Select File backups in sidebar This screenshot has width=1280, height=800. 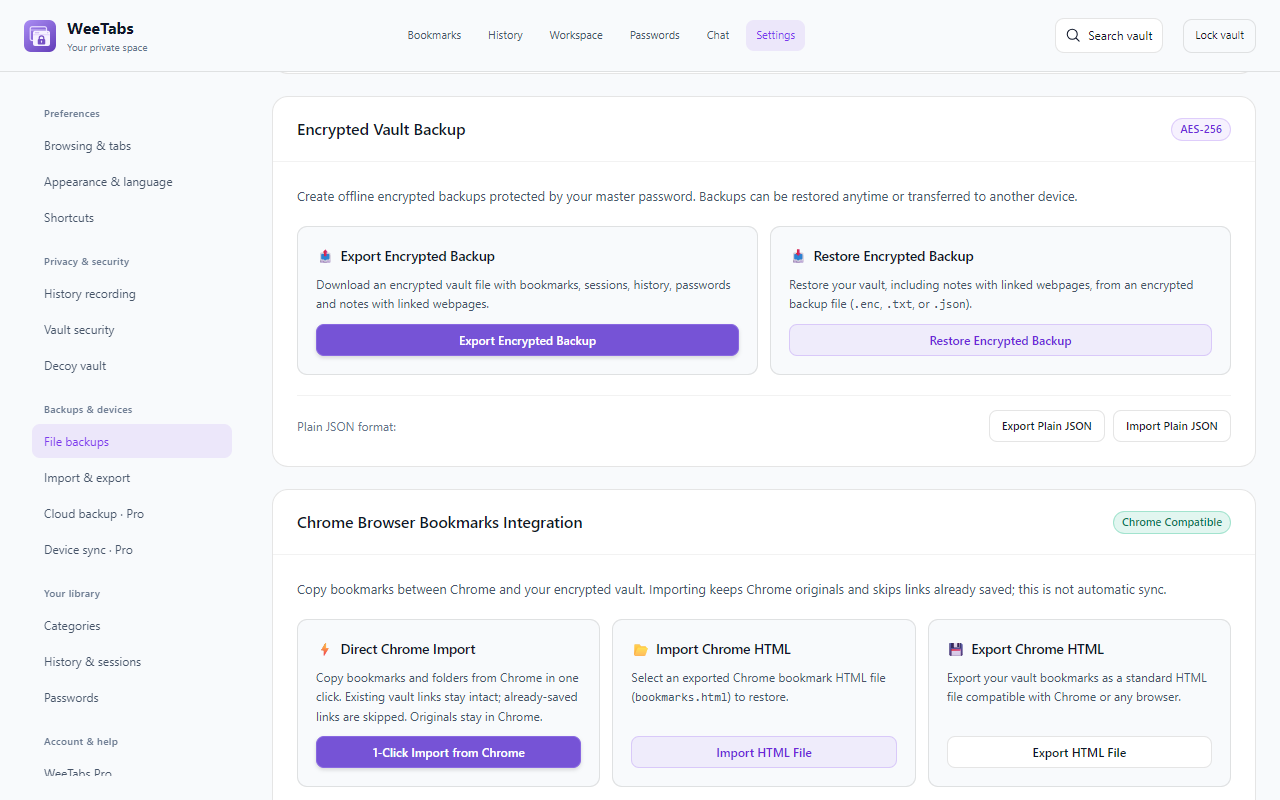pos(132,442)
